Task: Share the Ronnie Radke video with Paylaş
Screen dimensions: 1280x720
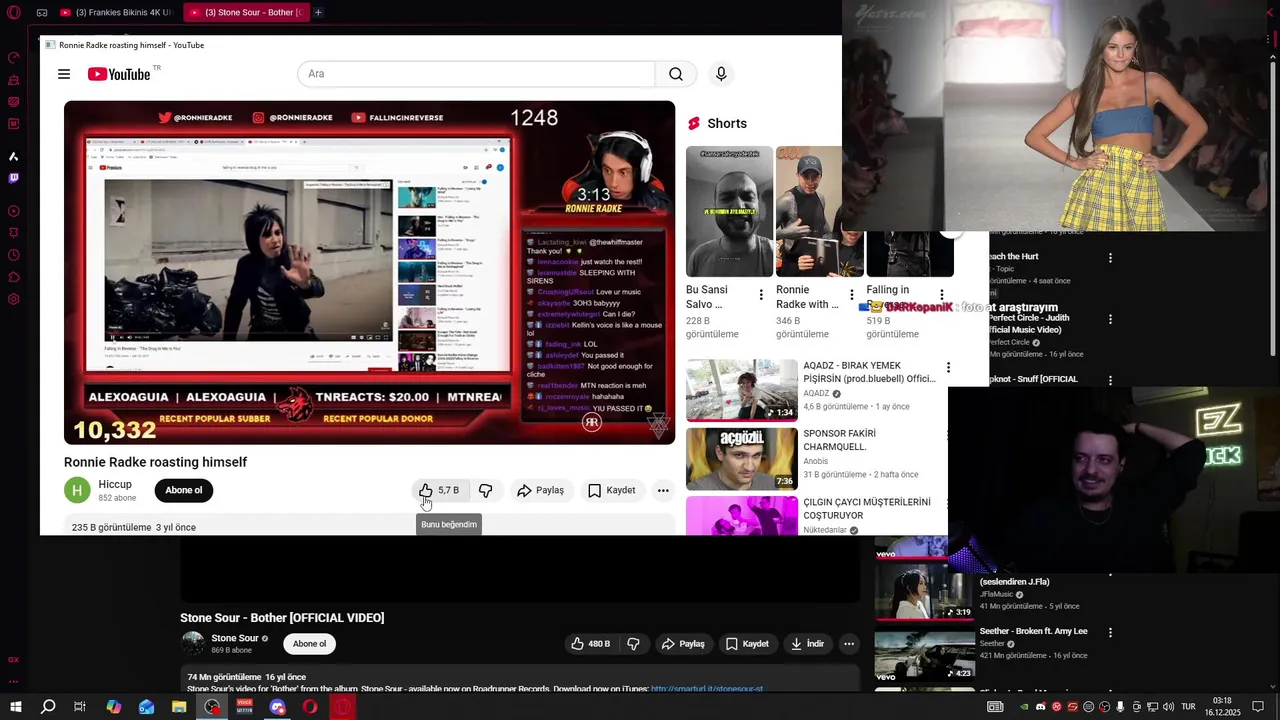Action: (541, 490)
